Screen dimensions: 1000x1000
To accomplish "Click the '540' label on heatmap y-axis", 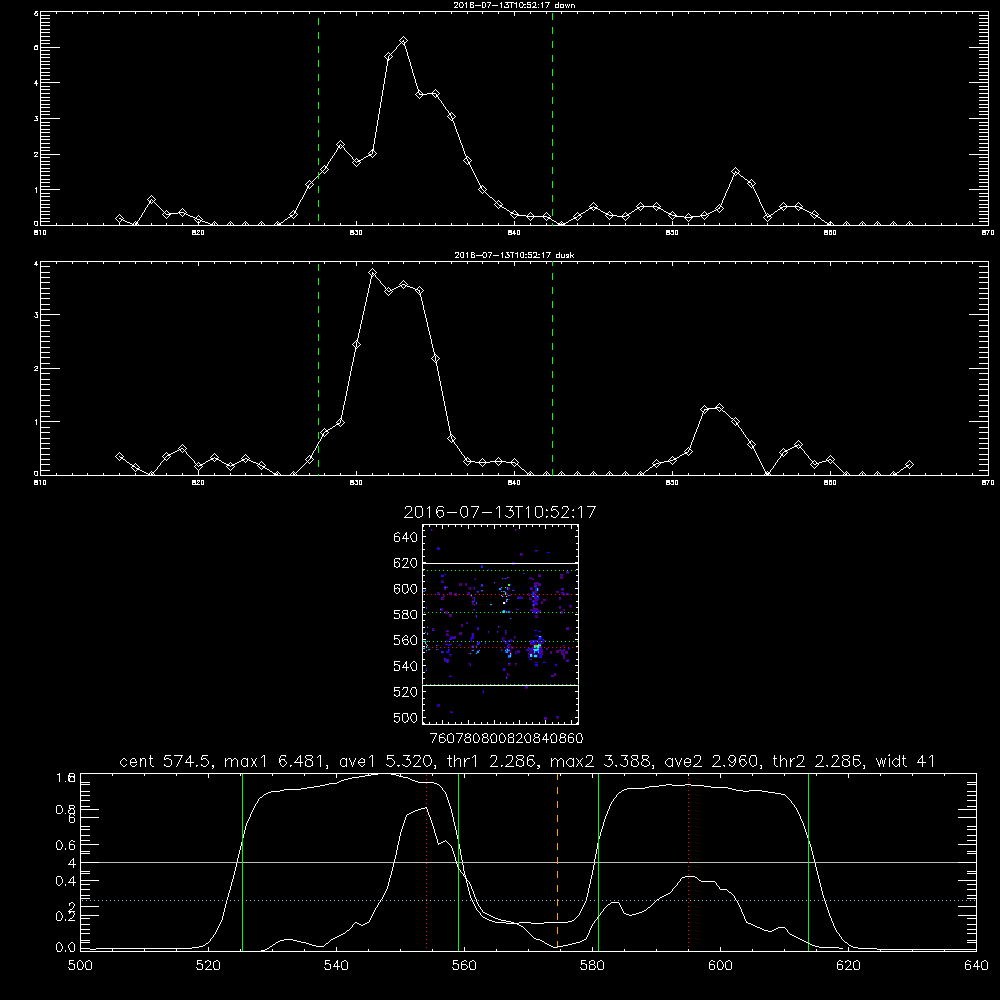I will click(406, 666).
